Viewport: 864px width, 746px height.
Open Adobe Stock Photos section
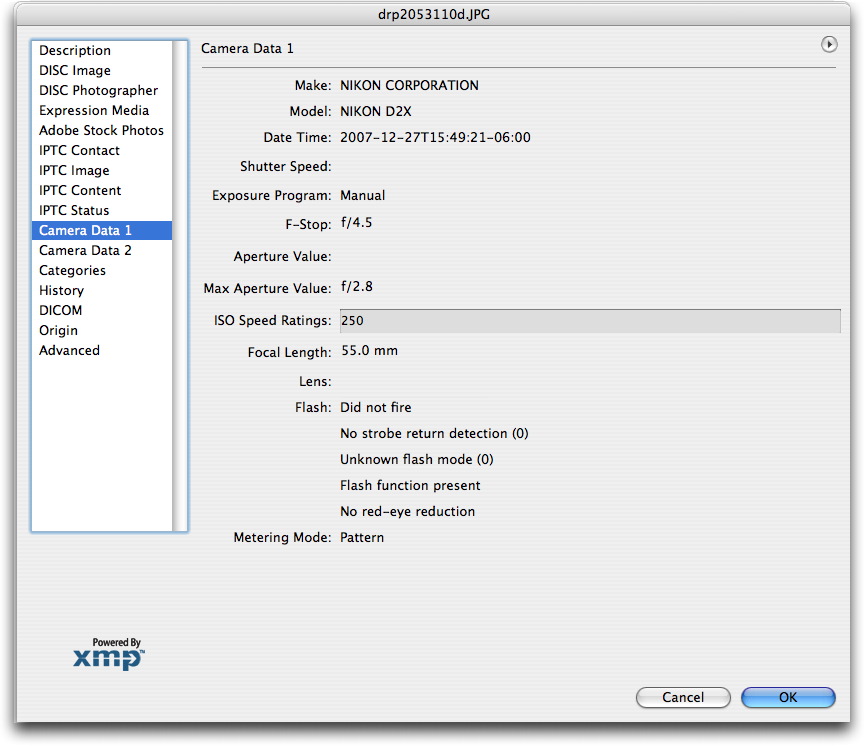[101, 131]
